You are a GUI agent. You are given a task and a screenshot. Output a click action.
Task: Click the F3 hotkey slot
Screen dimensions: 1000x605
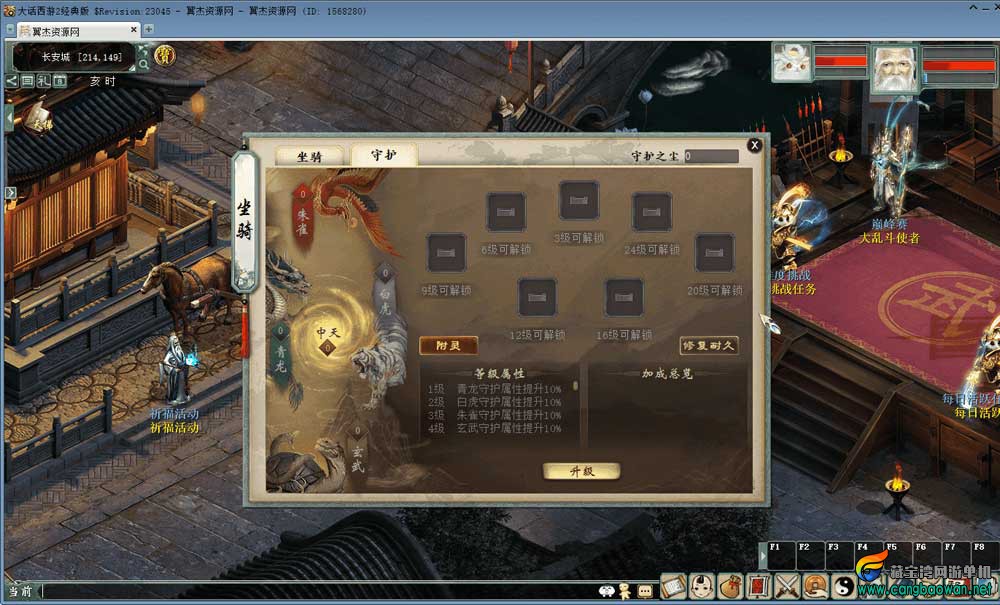point(840,555)
